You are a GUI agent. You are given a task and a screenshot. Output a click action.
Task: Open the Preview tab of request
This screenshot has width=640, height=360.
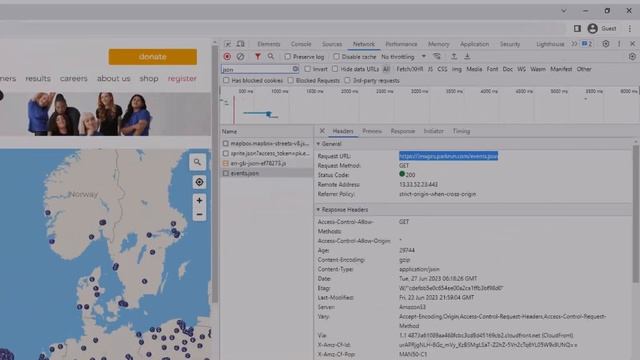372,131
